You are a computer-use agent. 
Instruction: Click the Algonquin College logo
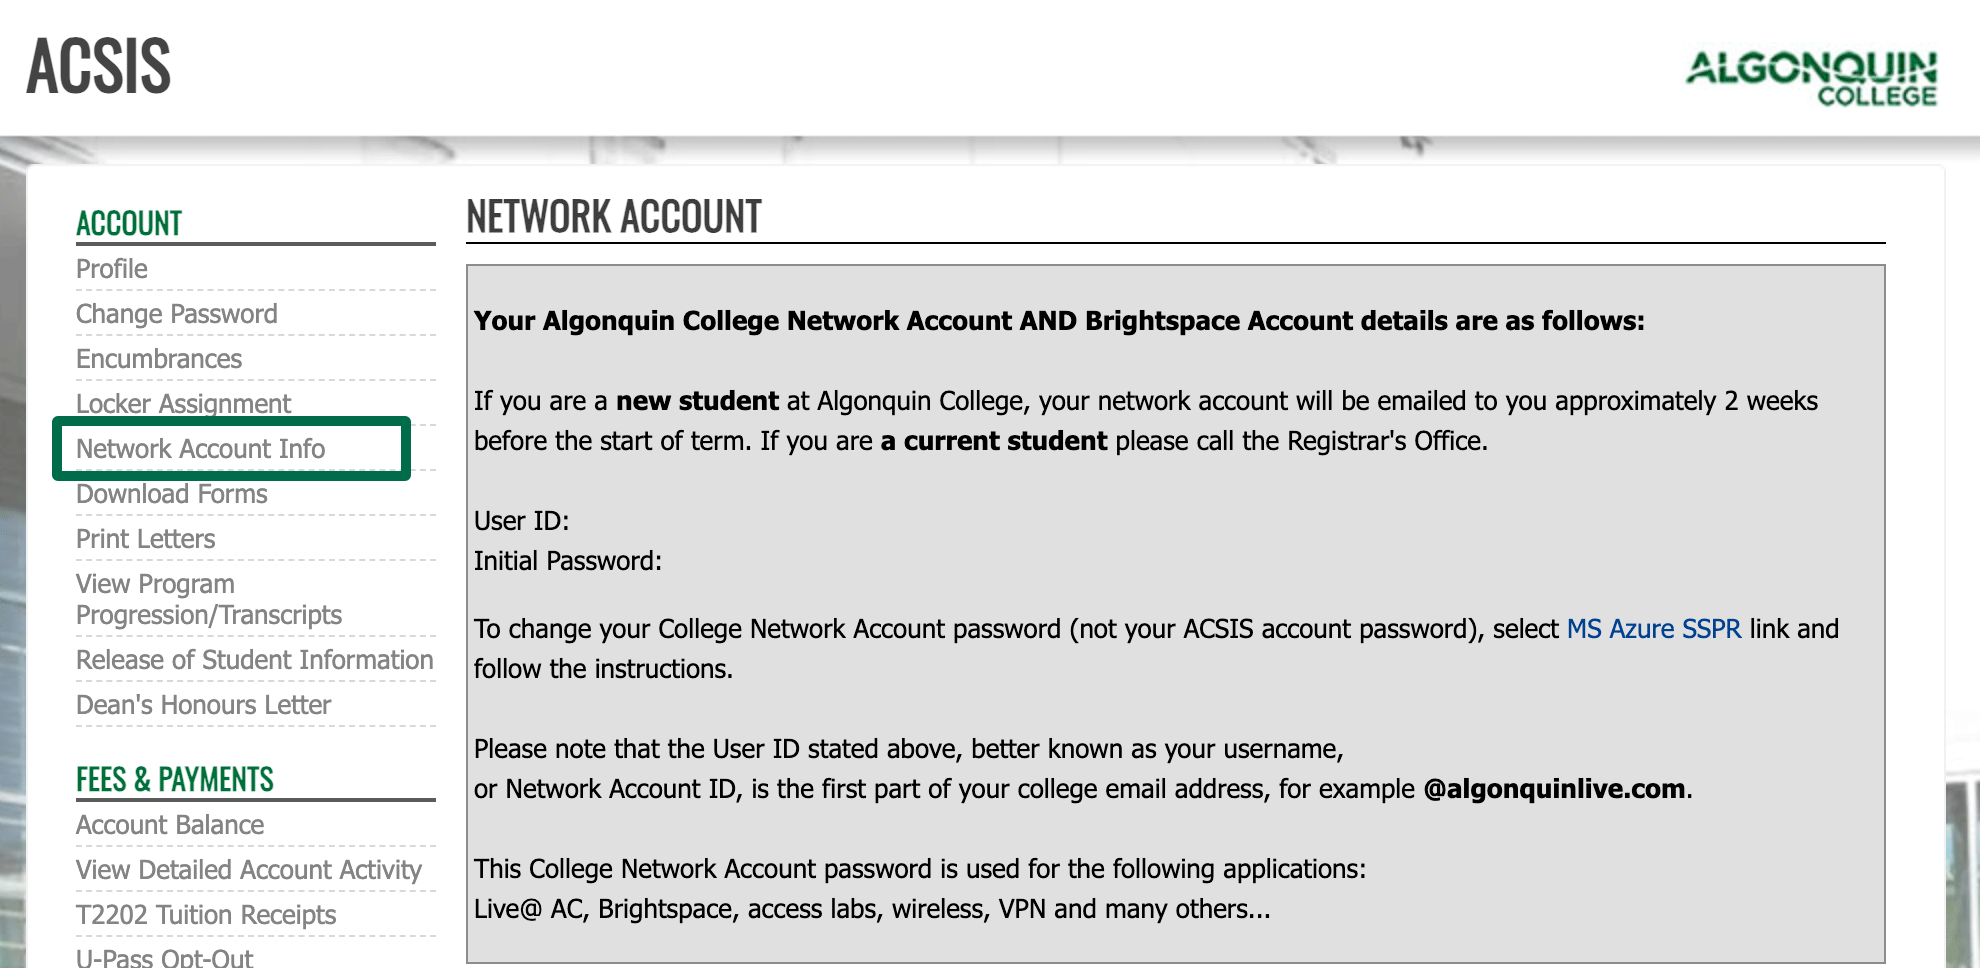pos(1811,78)
